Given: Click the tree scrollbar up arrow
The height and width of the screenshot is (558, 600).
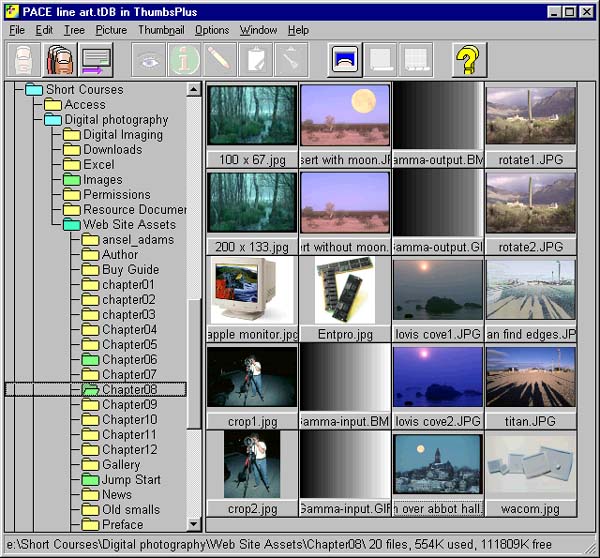Looking at the screenshot, I should point(194,90).
